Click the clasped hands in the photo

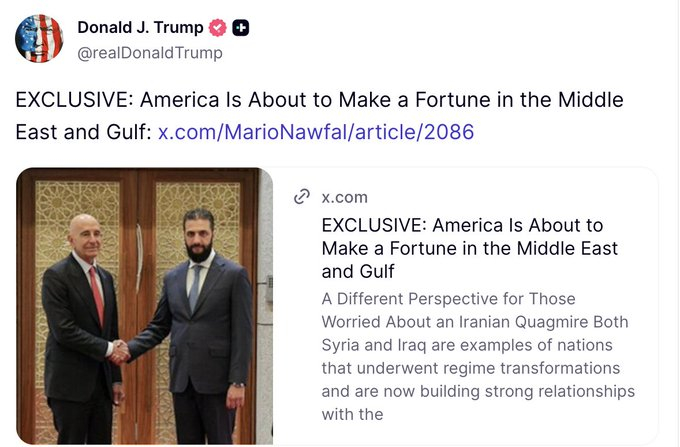click(x=119, y=352)
